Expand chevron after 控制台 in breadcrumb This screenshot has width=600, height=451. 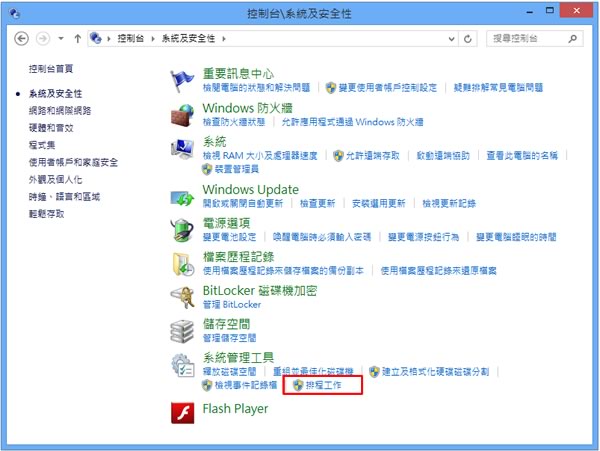pos(153,39)
